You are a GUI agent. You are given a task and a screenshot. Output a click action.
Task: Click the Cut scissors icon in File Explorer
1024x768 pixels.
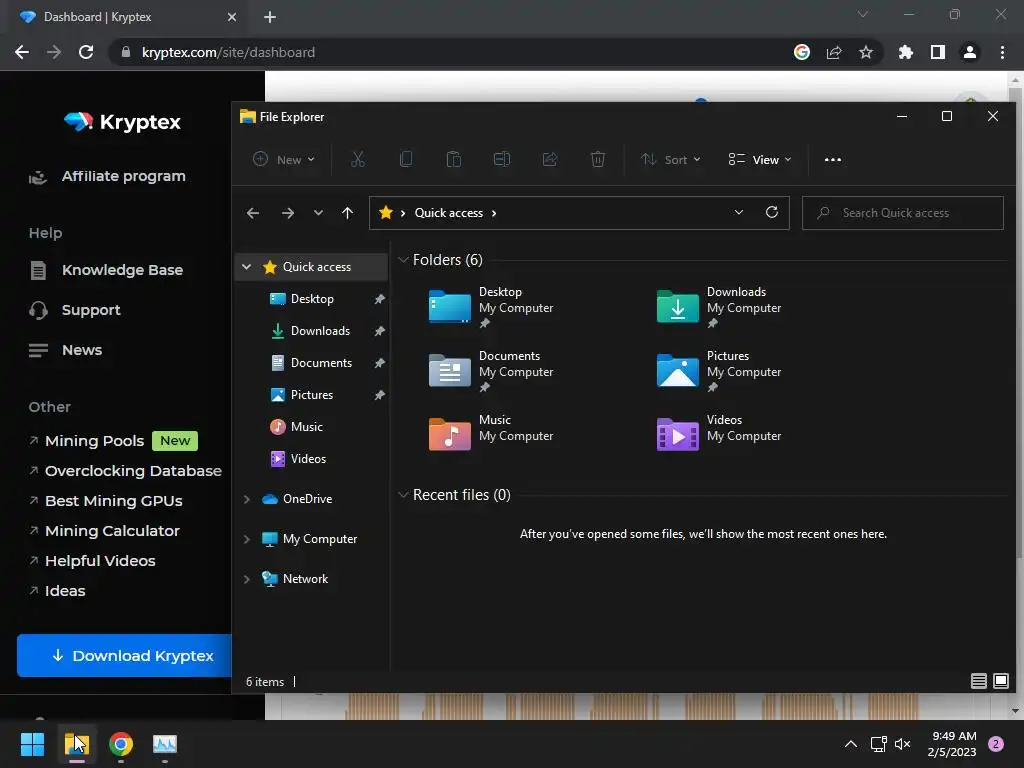[x=358, y=159]
